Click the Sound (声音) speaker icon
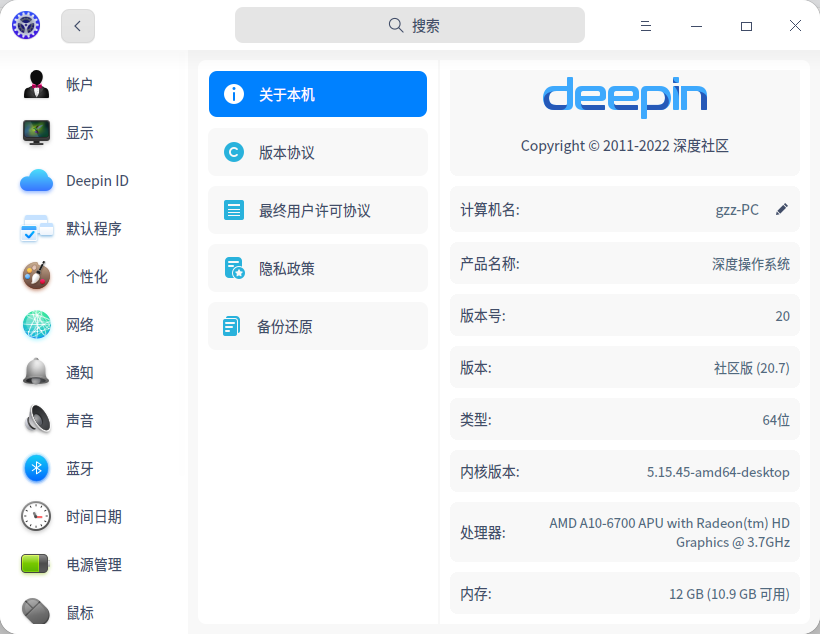 37,421
